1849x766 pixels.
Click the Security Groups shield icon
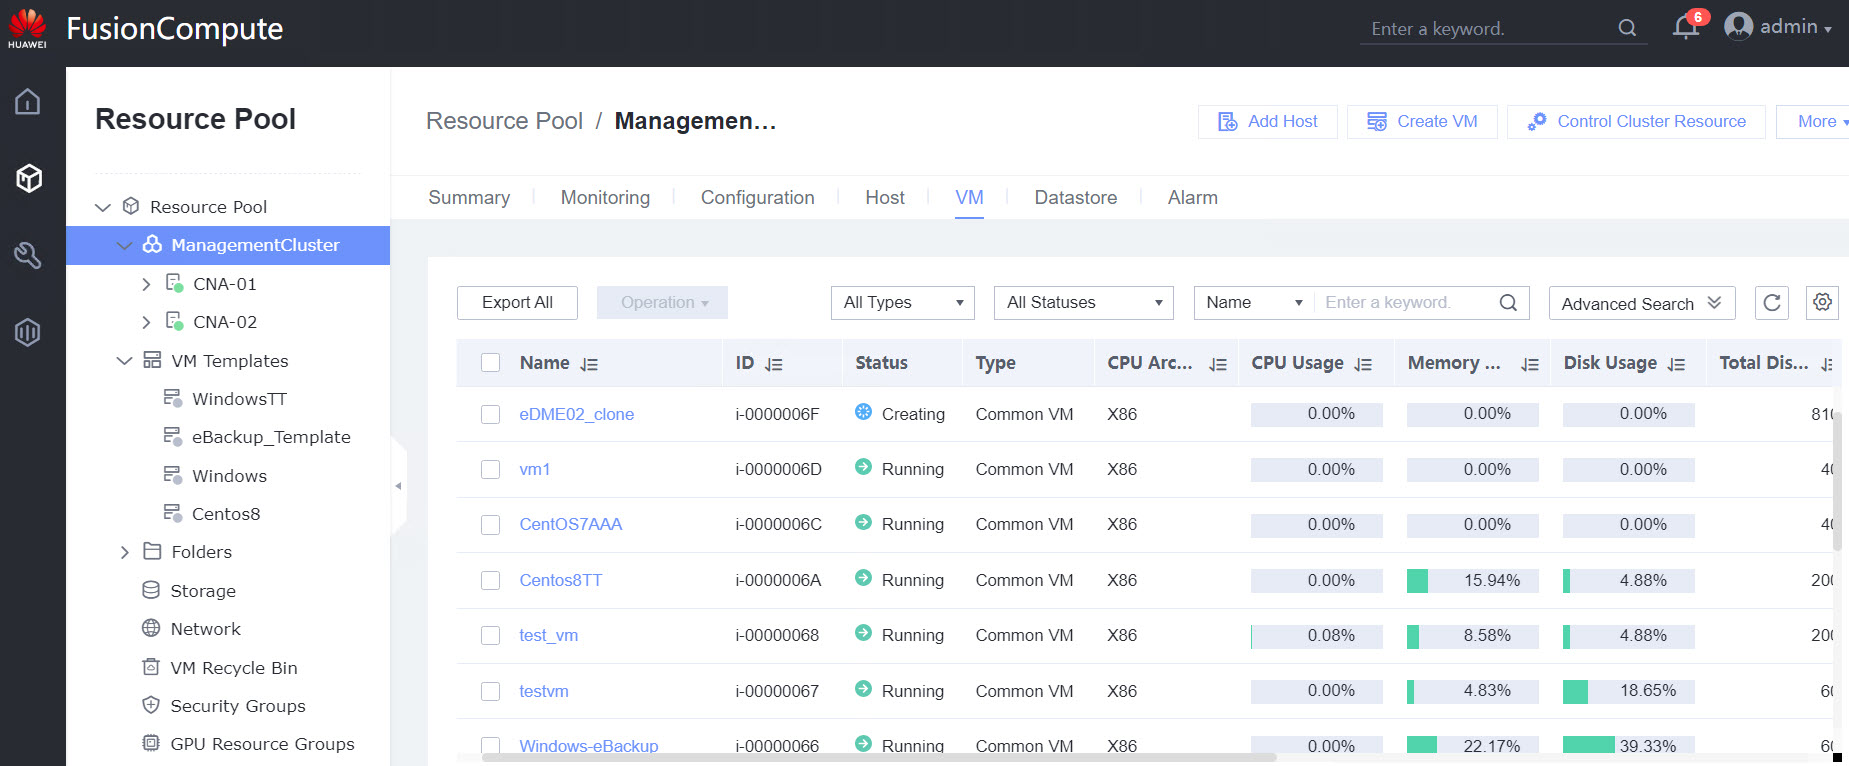tap(151, 705)
